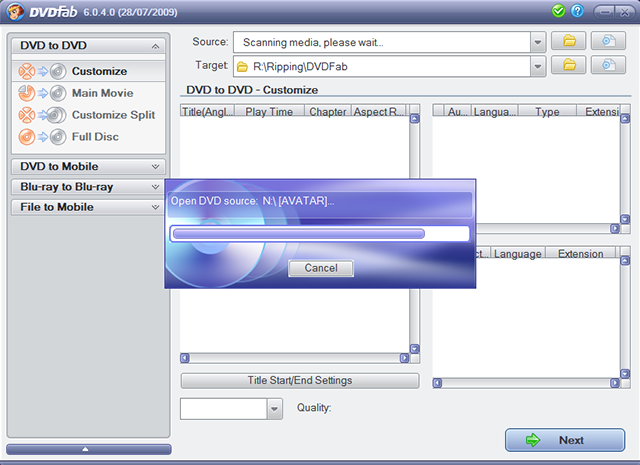Viewport: 640px width, 465px height.
Task: Open help via blue question mark icon
Action: click(577, 11)
